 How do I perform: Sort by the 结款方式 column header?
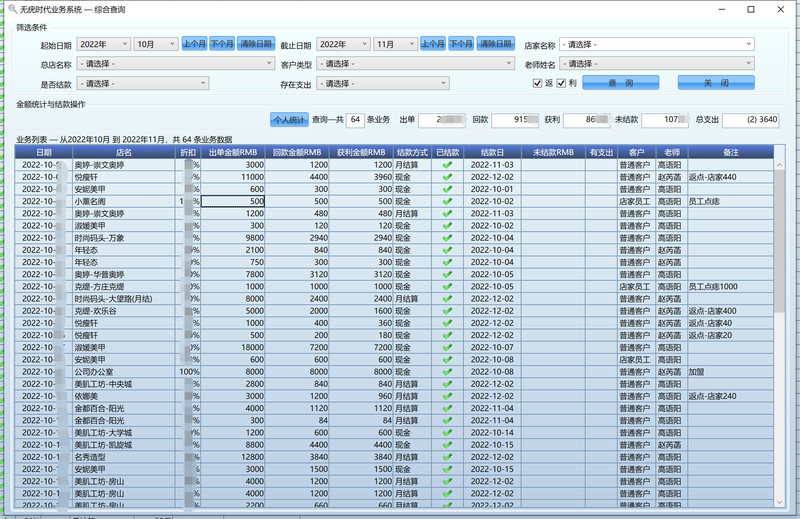[x=412, y=152]
